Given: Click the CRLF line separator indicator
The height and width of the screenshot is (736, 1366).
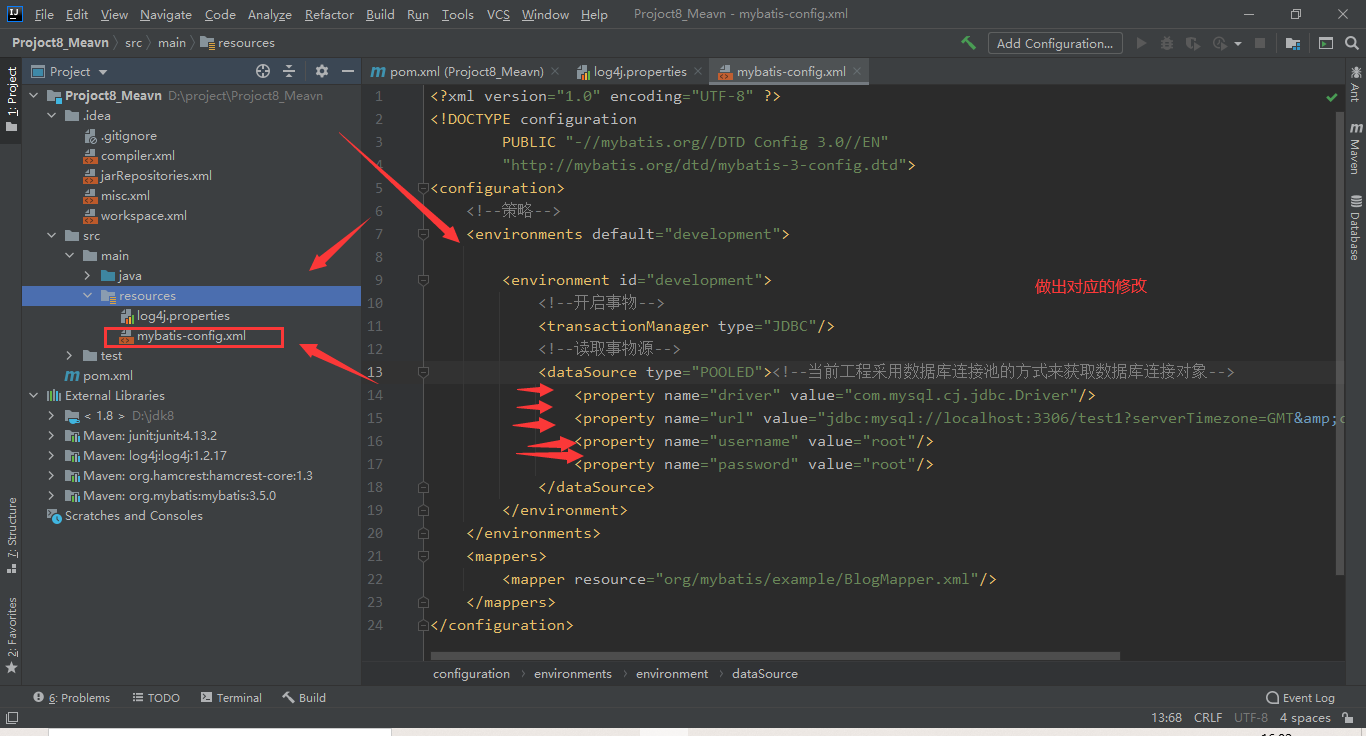Looking at the screenshot, I should pyautogui.click(x=1208, y=717).
